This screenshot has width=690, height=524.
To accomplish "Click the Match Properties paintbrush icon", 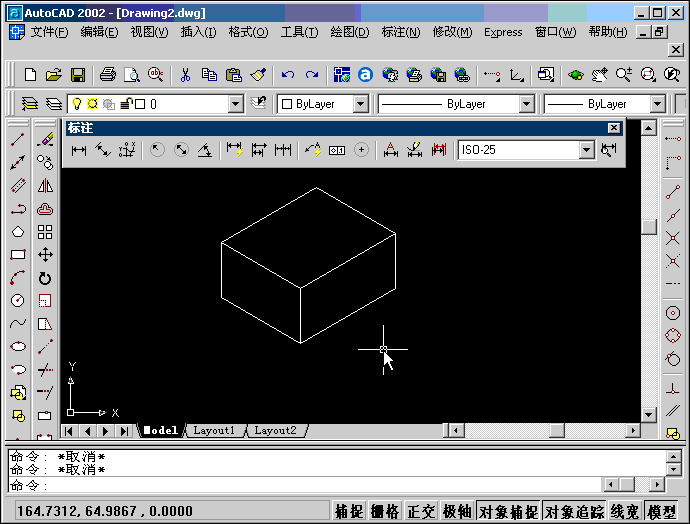I will [259, 74].
